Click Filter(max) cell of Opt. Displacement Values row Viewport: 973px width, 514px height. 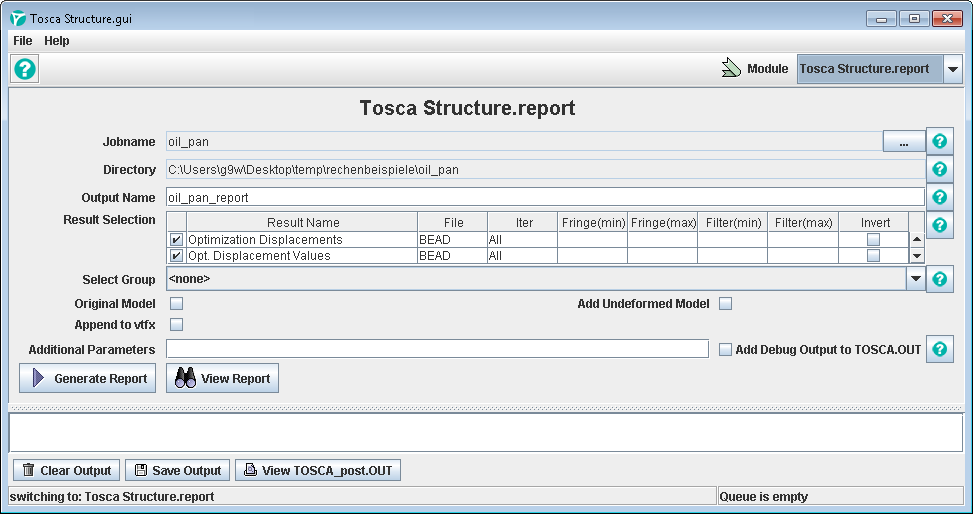804,256
